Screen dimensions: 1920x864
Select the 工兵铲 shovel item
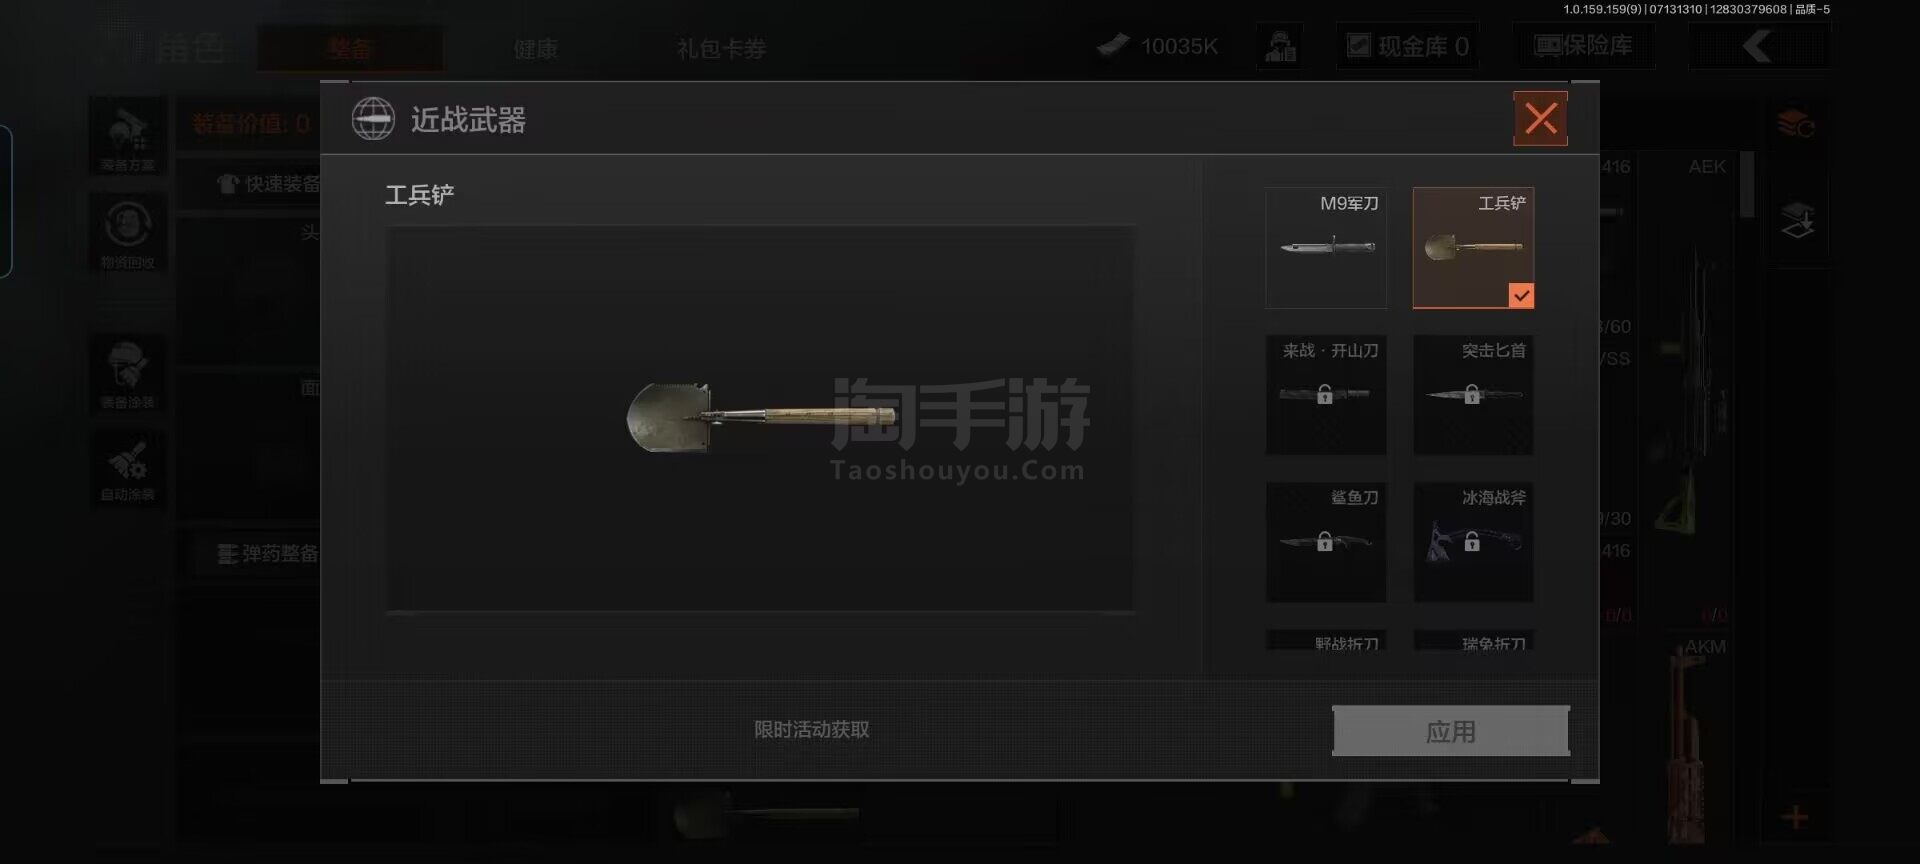(1473, 248)
